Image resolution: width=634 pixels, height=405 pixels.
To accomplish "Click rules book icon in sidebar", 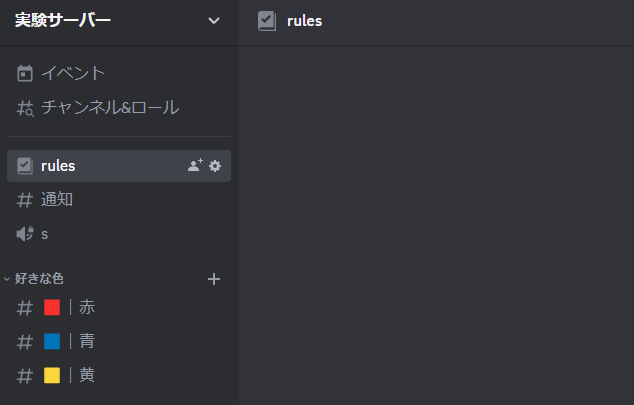I will pos(25,166).
